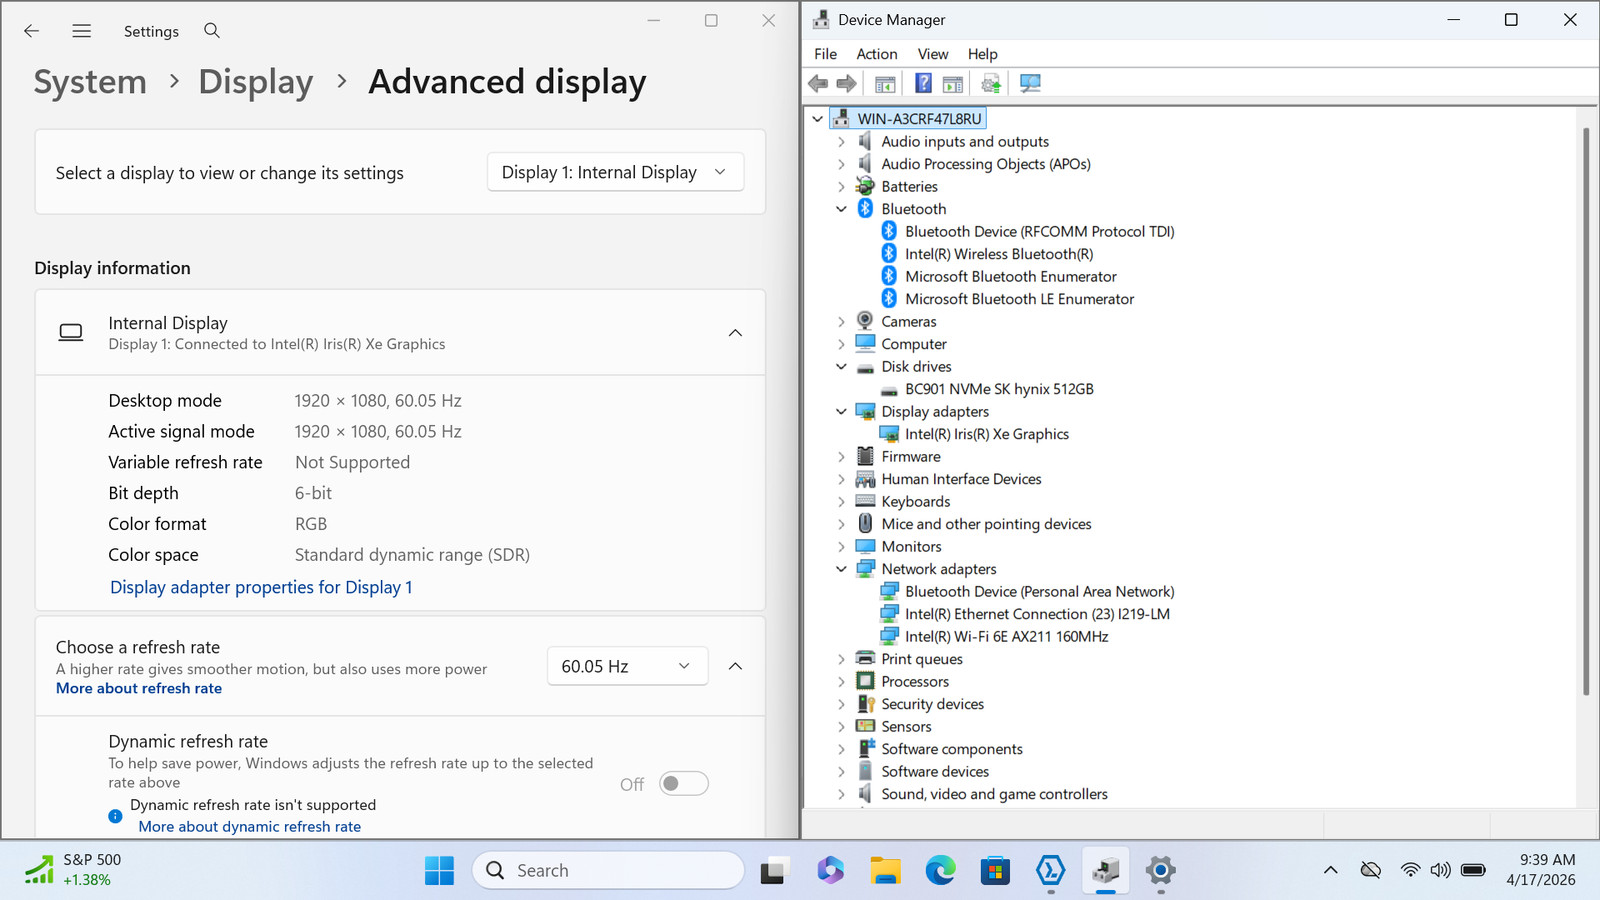Open the Settings navigation hamburger menu

[82, 31]
